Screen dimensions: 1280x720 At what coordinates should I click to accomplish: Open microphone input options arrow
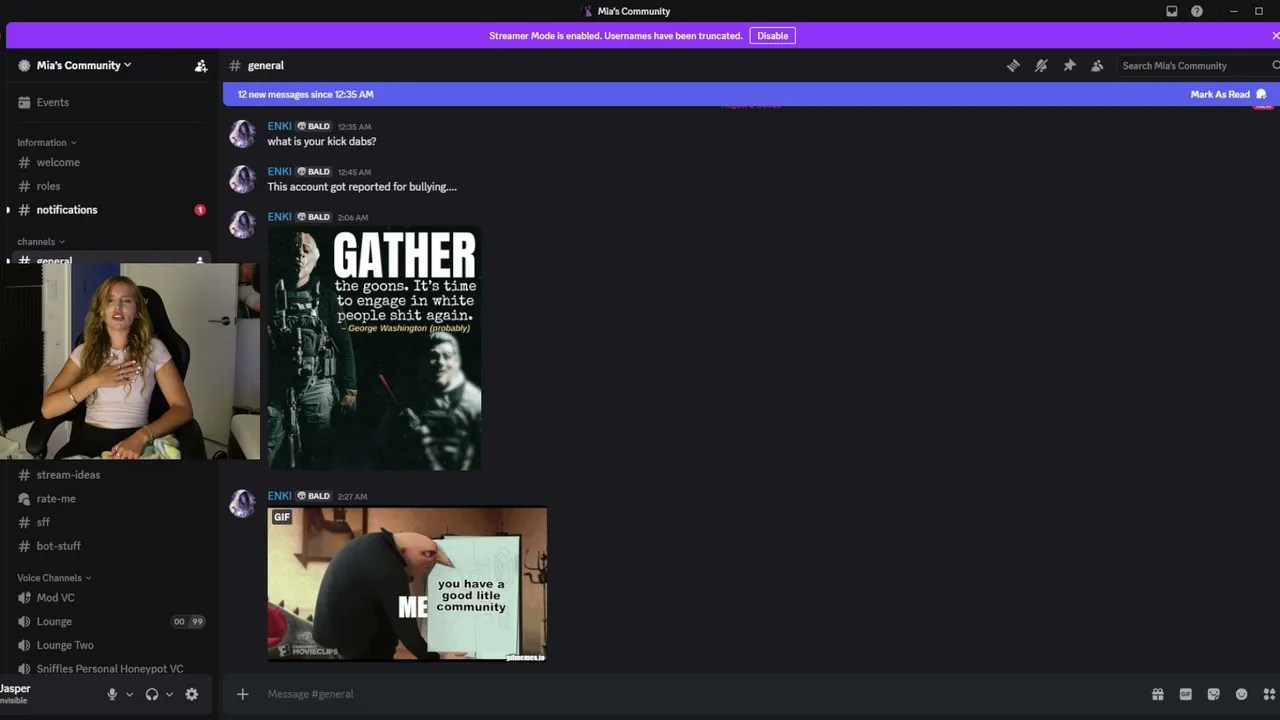129,694
